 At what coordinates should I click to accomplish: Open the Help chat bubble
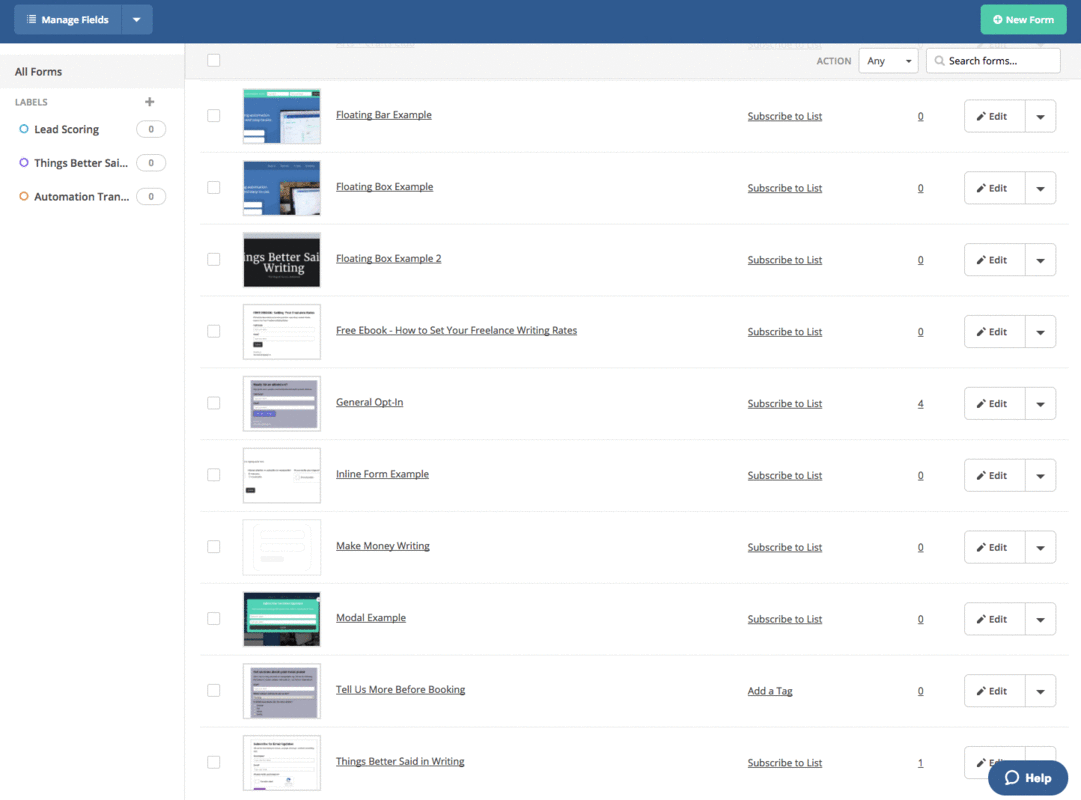pyautogui.click(x=1028, y=777)
